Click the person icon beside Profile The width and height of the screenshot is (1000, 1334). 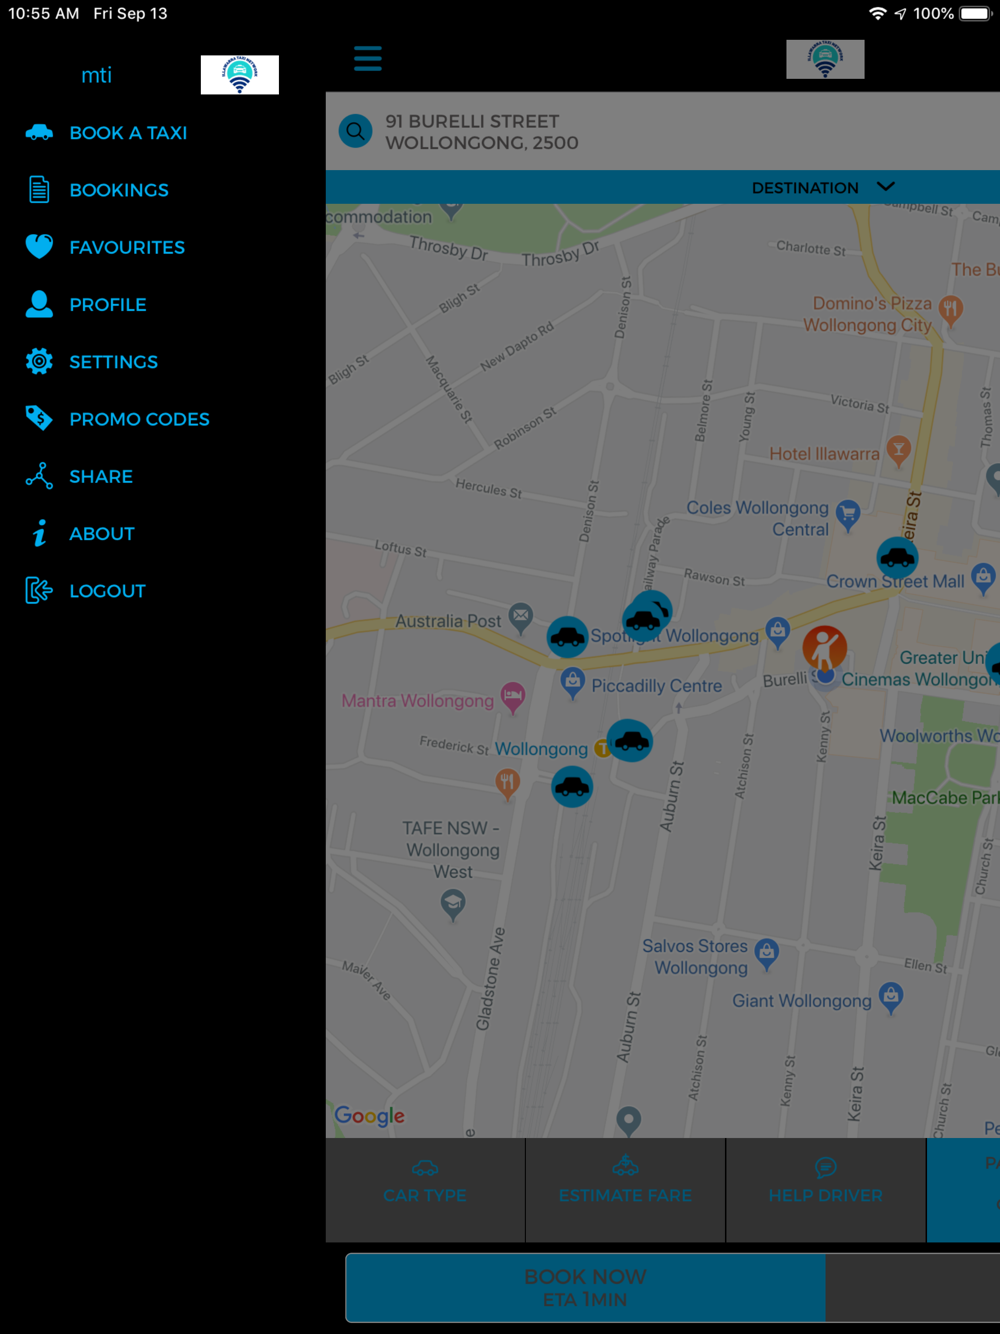coord(39,304)
